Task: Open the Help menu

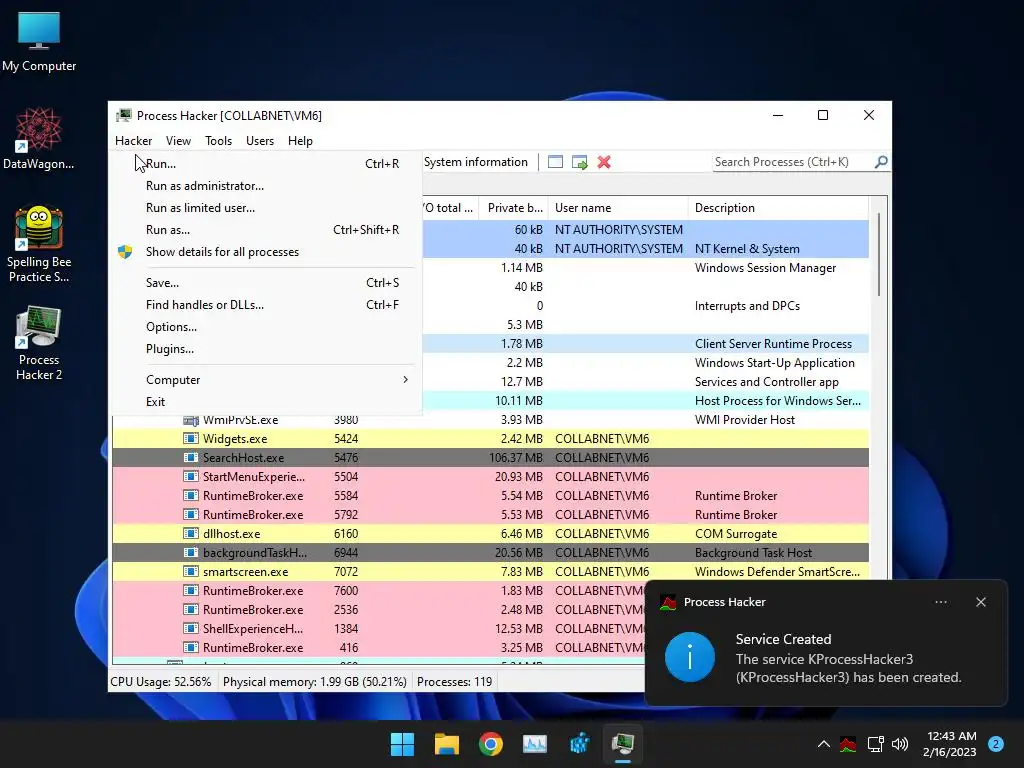Action: [300, 141]
